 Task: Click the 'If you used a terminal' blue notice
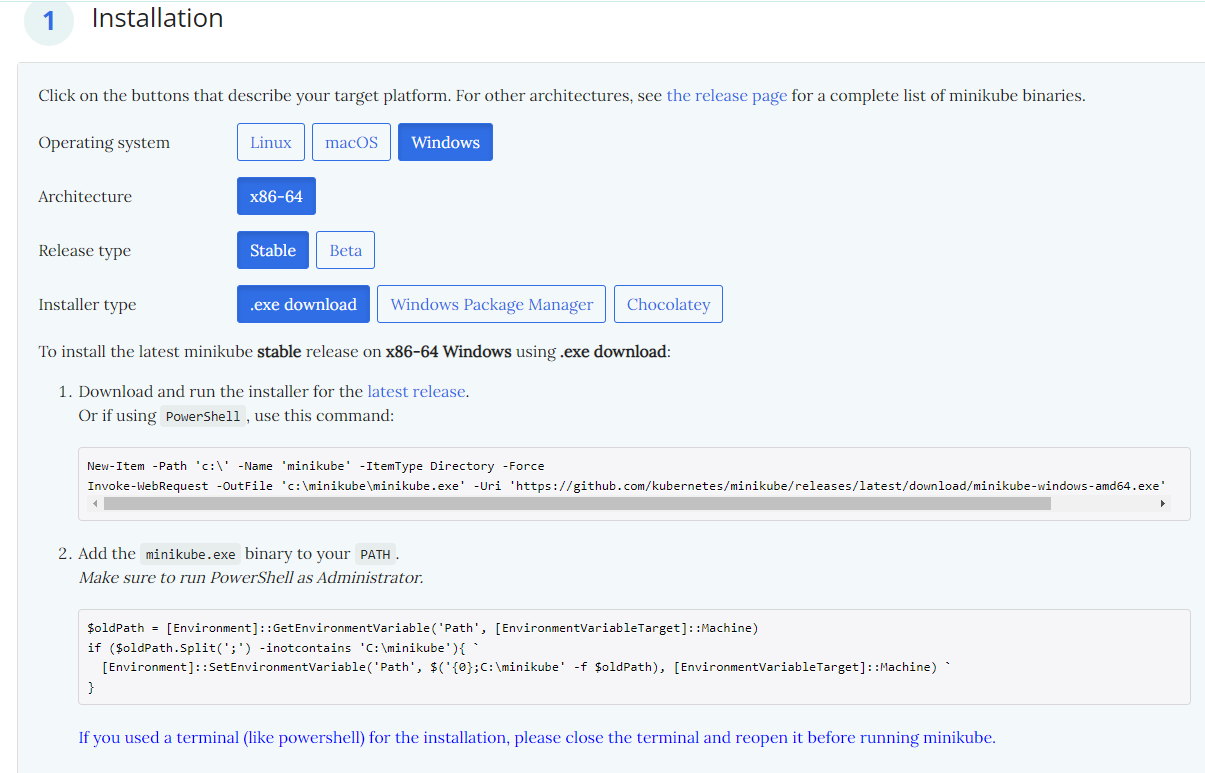point(537,738)
